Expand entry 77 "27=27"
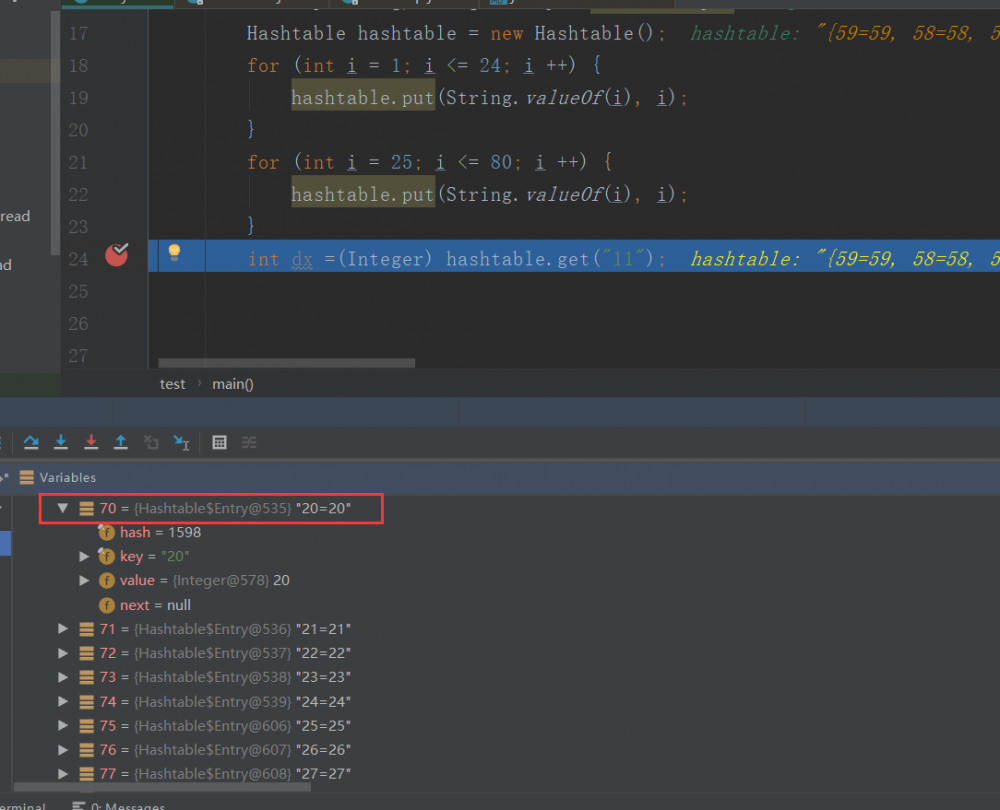This screenshot has width=1000, height=810. point(62,774)
